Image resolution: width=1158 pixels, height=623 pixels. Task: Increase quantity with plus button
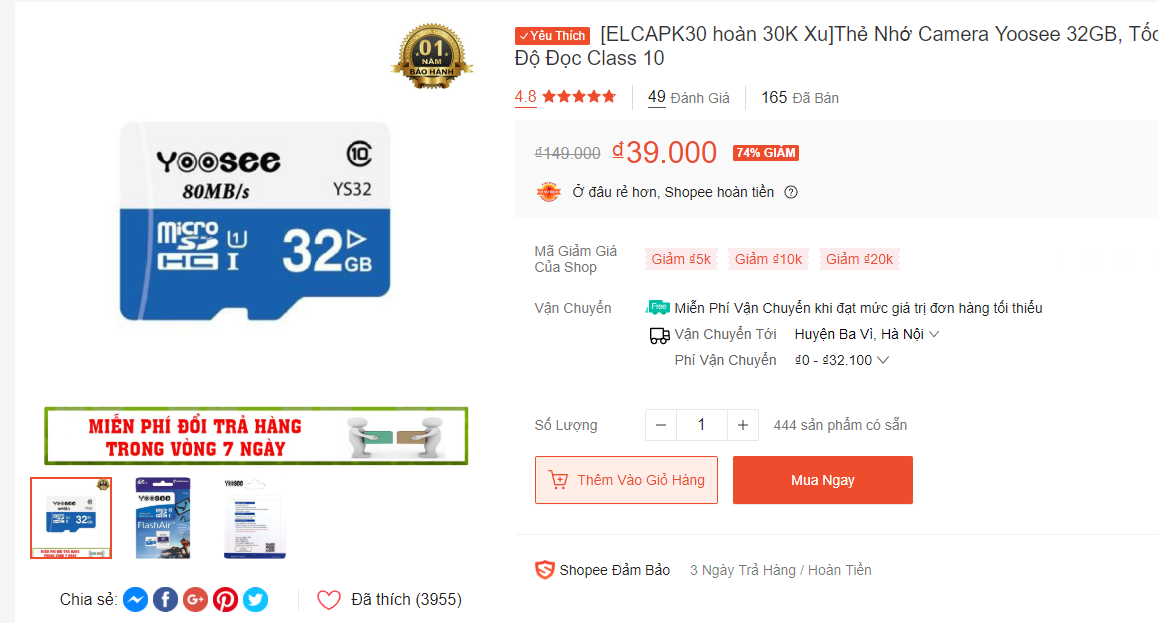tap(743, 425)
